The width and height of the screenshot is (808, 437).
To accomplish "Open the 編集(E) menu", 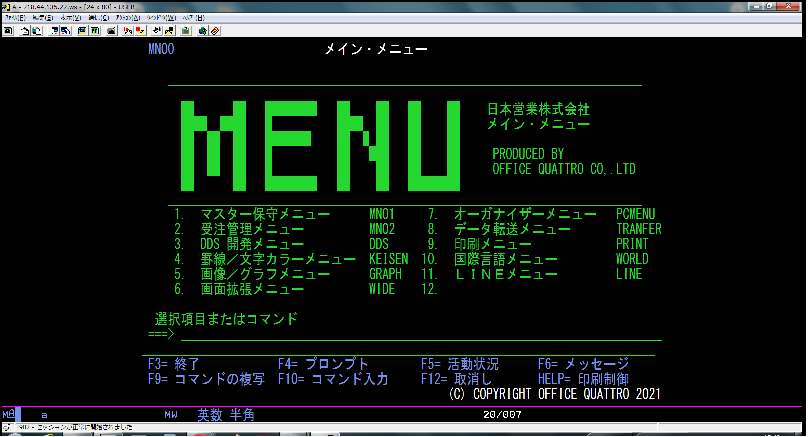I will [43, 18].
